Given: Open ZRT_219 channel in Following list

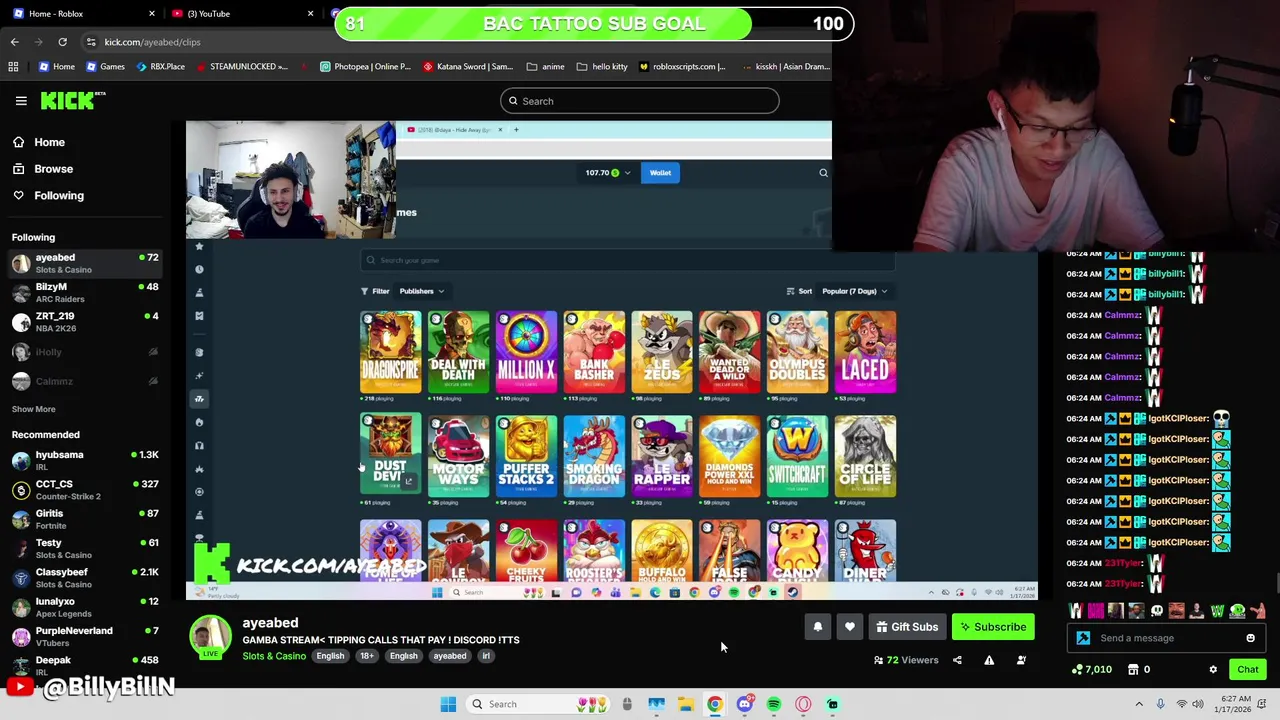Looking at the screenshot, I should (85, 321).
